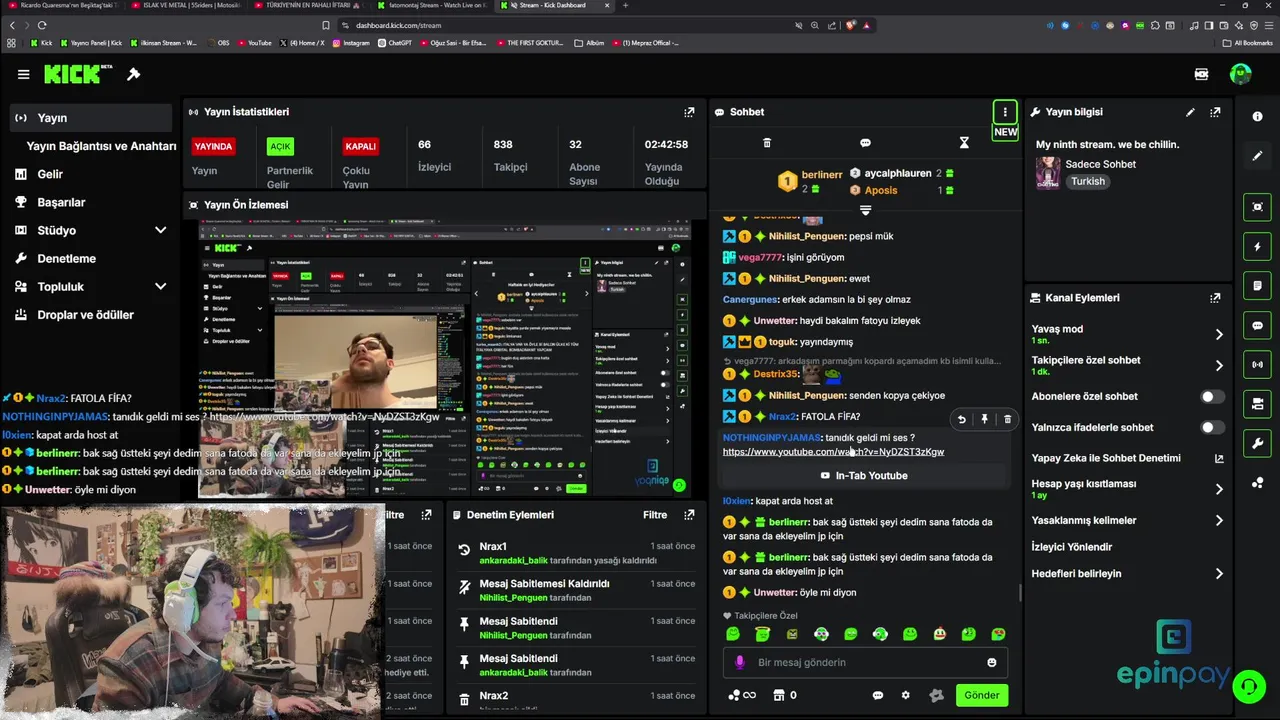The height and width of the screenshot is (720, 1280).
Task: Click İzleyici Yönlendir option
Action: pos(1072,547)
